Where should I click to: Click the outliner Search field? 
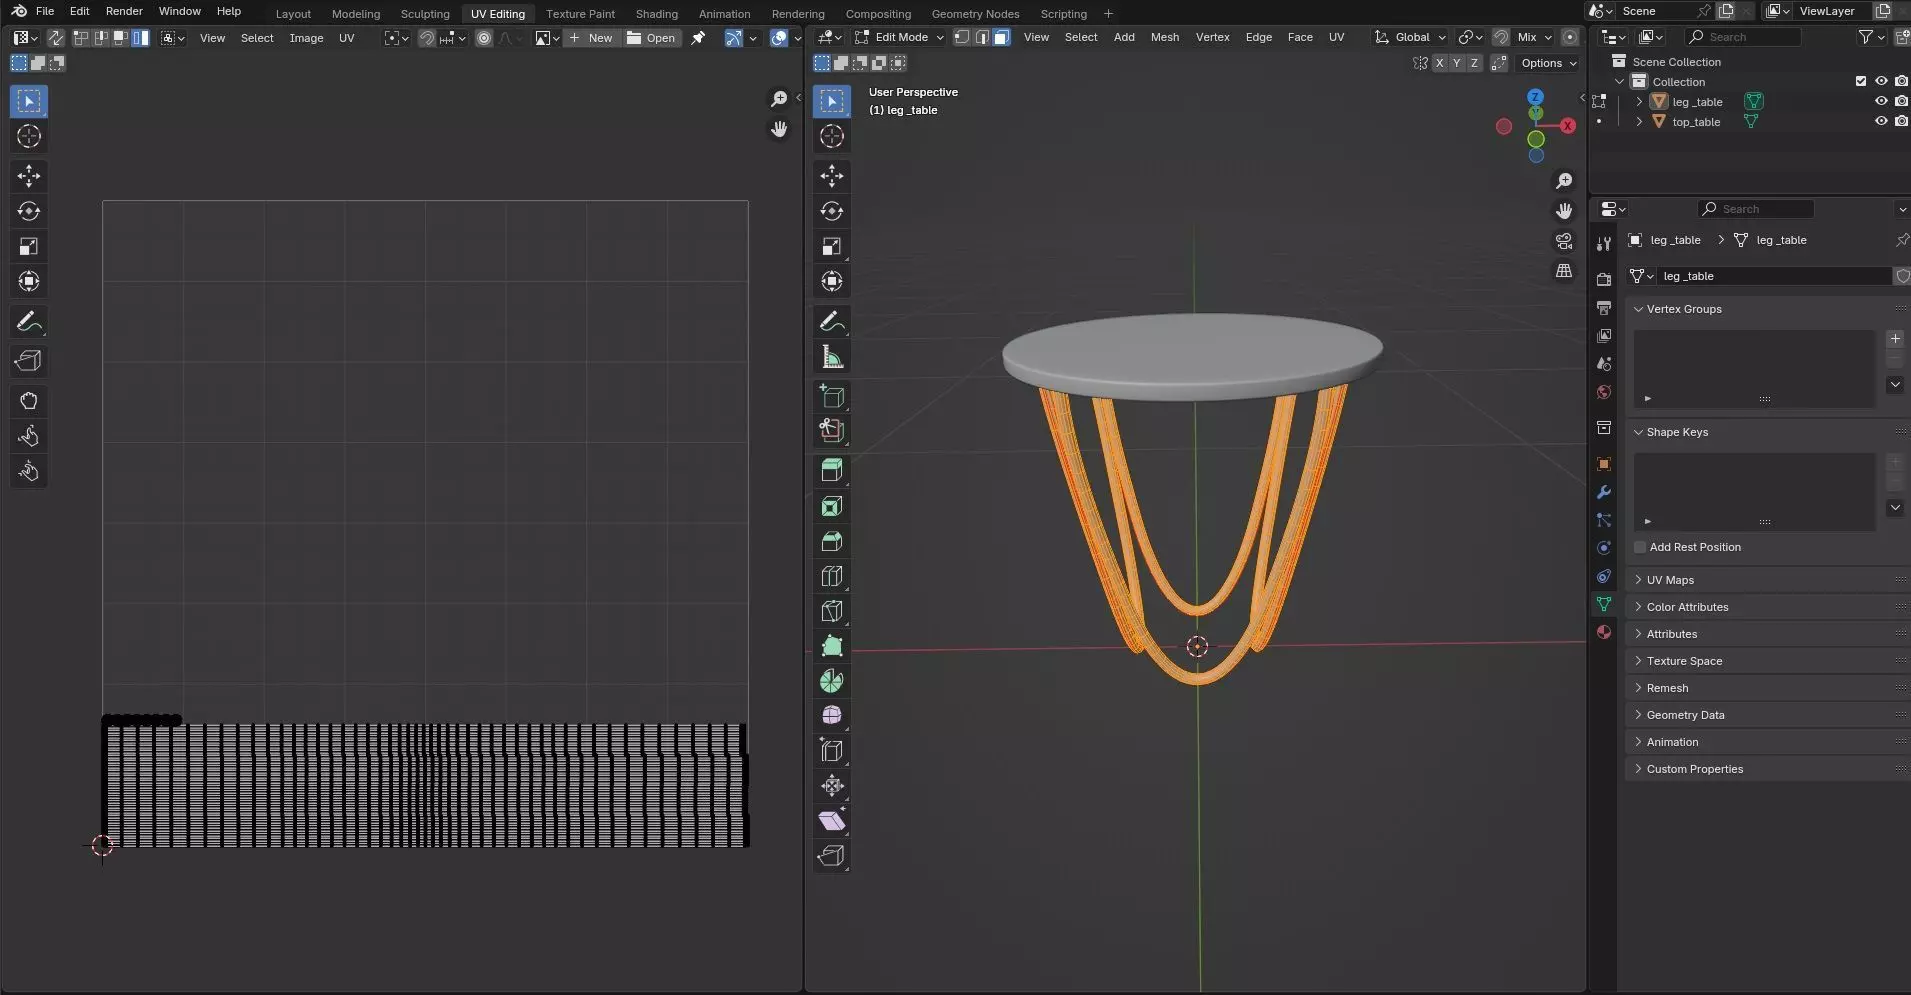point(1743,37)
